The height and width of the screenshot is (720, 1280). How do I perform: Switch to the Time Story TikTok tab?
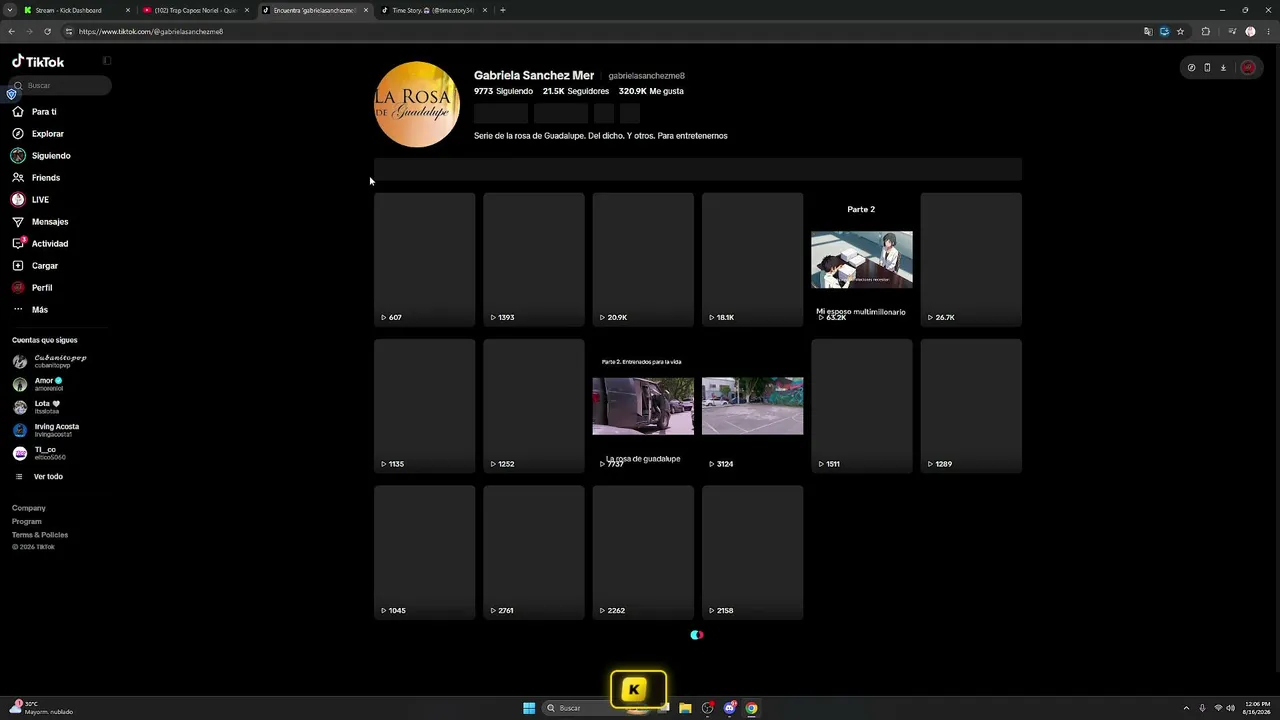coord(435,10)
